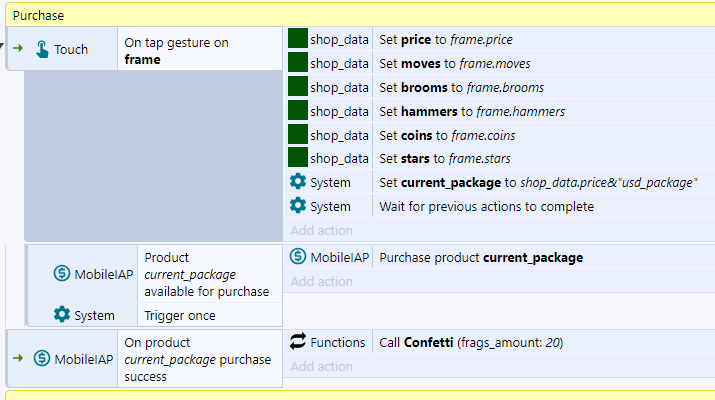Image resolution: width=715 pixels, height=400 pixels.
Task: Click Add action under Wait for previous actions
Action: pyautogui.click(x=321, y=231)
